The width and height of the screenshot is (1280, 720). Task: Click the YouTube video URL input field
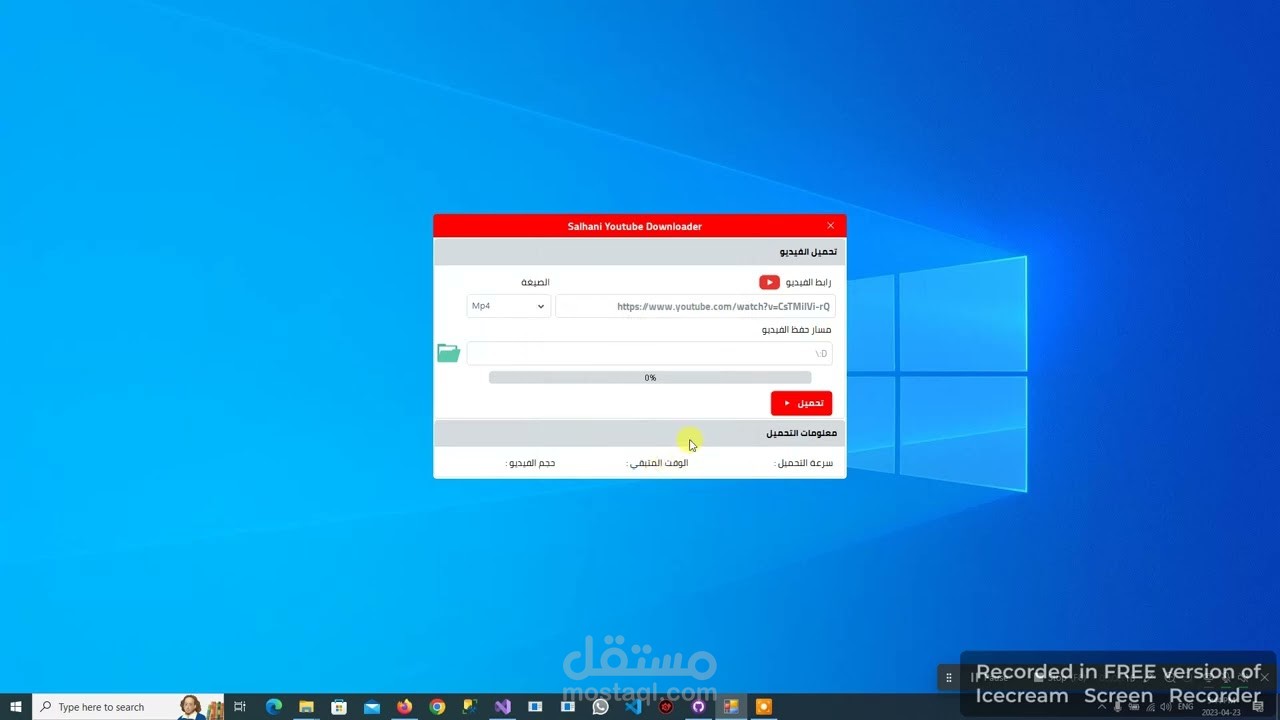point(695,306)
